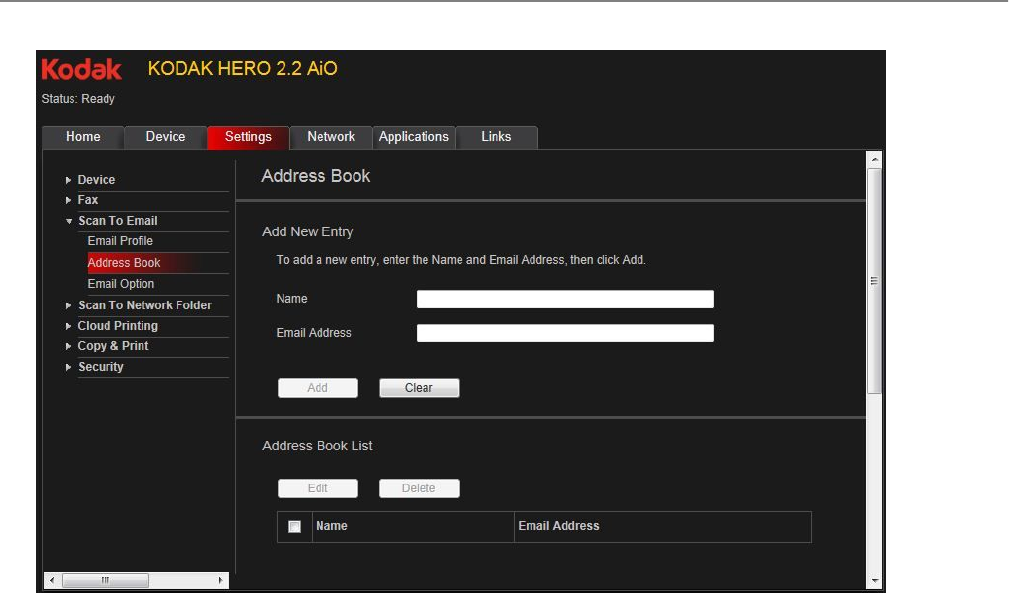Open Fax settings in sidebar

(88, 200)
